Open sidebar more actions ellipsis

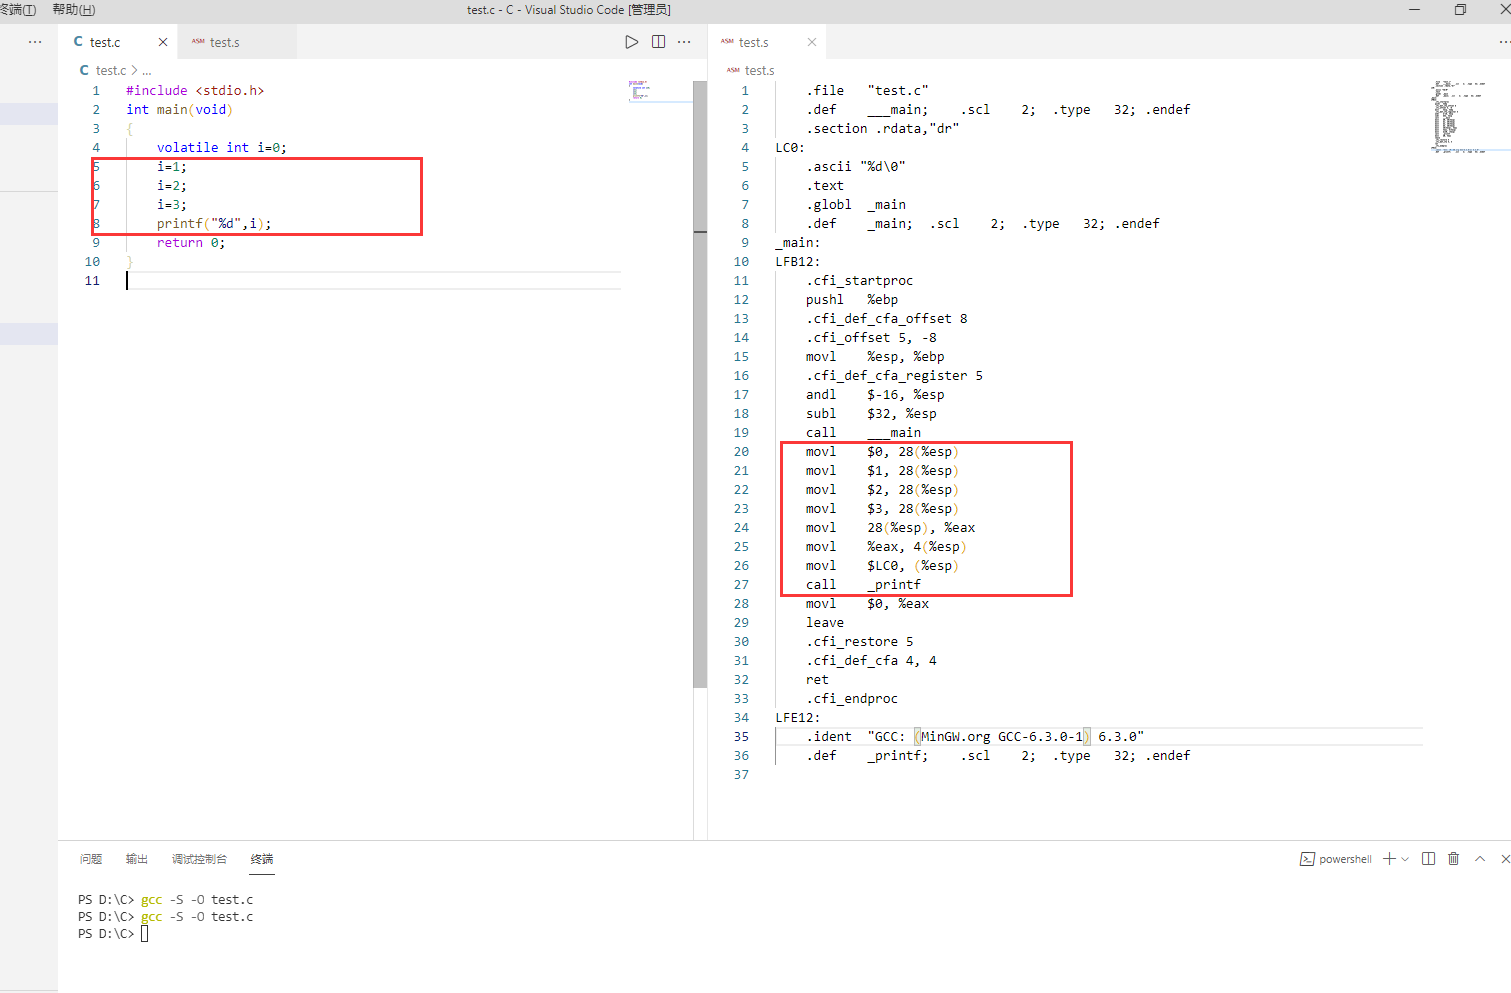pos(35,42)
